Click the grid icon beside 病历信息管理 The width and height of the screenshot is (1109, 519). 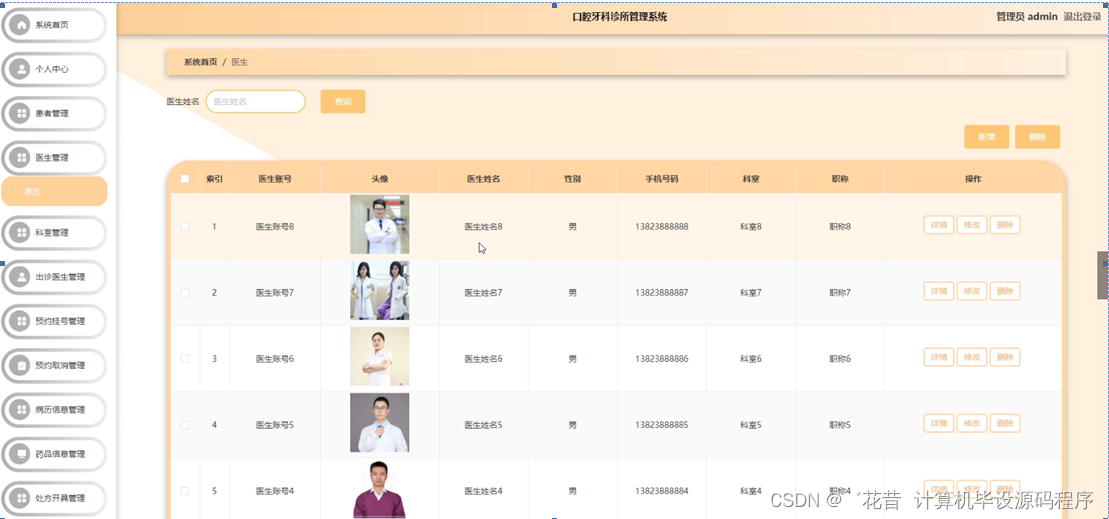[22, 409]
